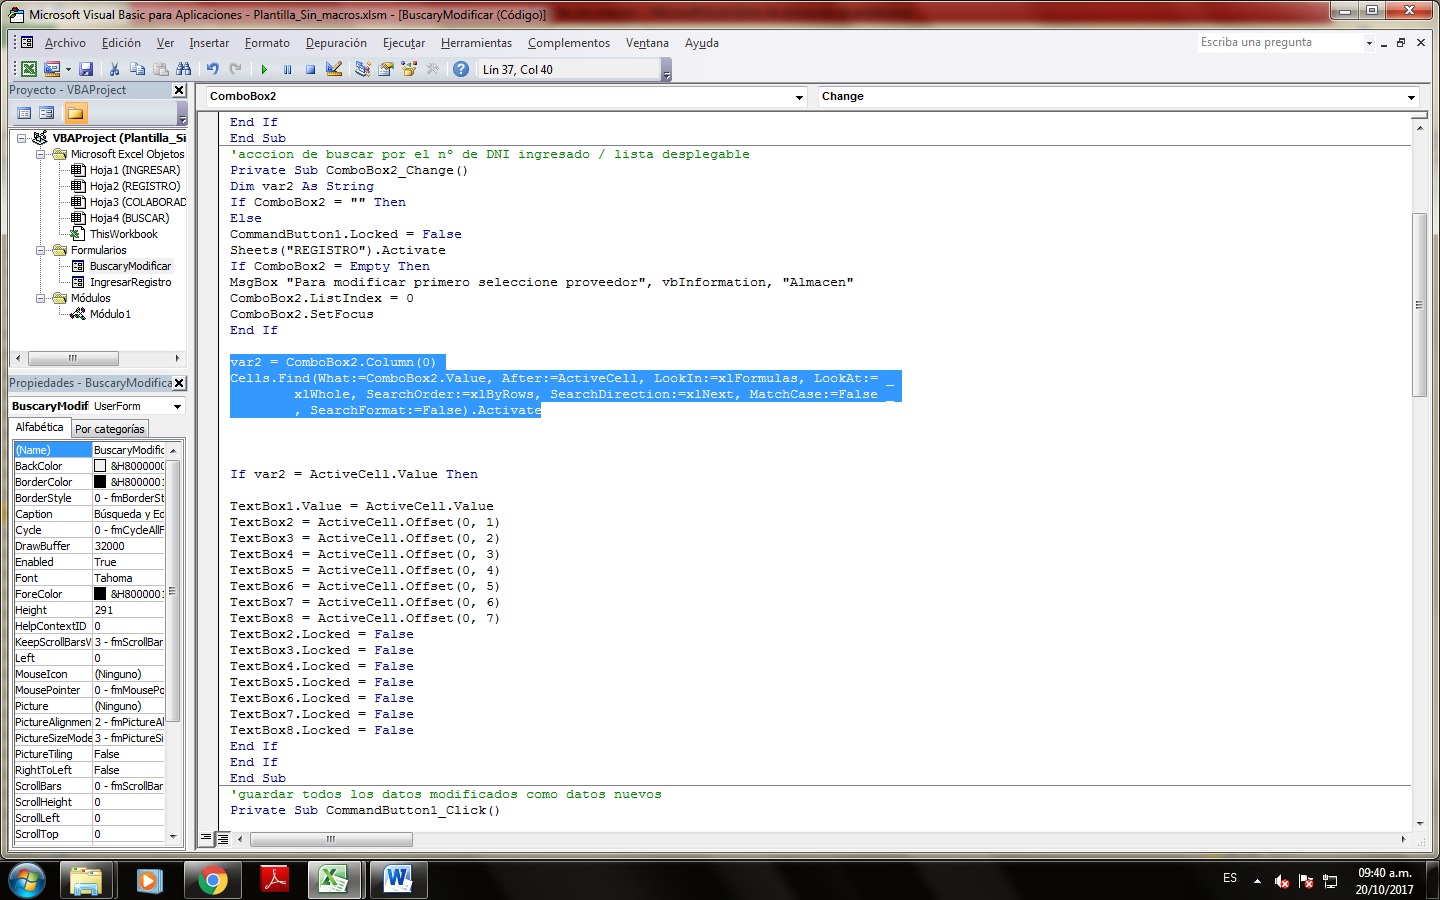This screenshot has height=900, width=1440.
Task: Click the Insert UserForm toolbar icon
Action: point(52,69)
